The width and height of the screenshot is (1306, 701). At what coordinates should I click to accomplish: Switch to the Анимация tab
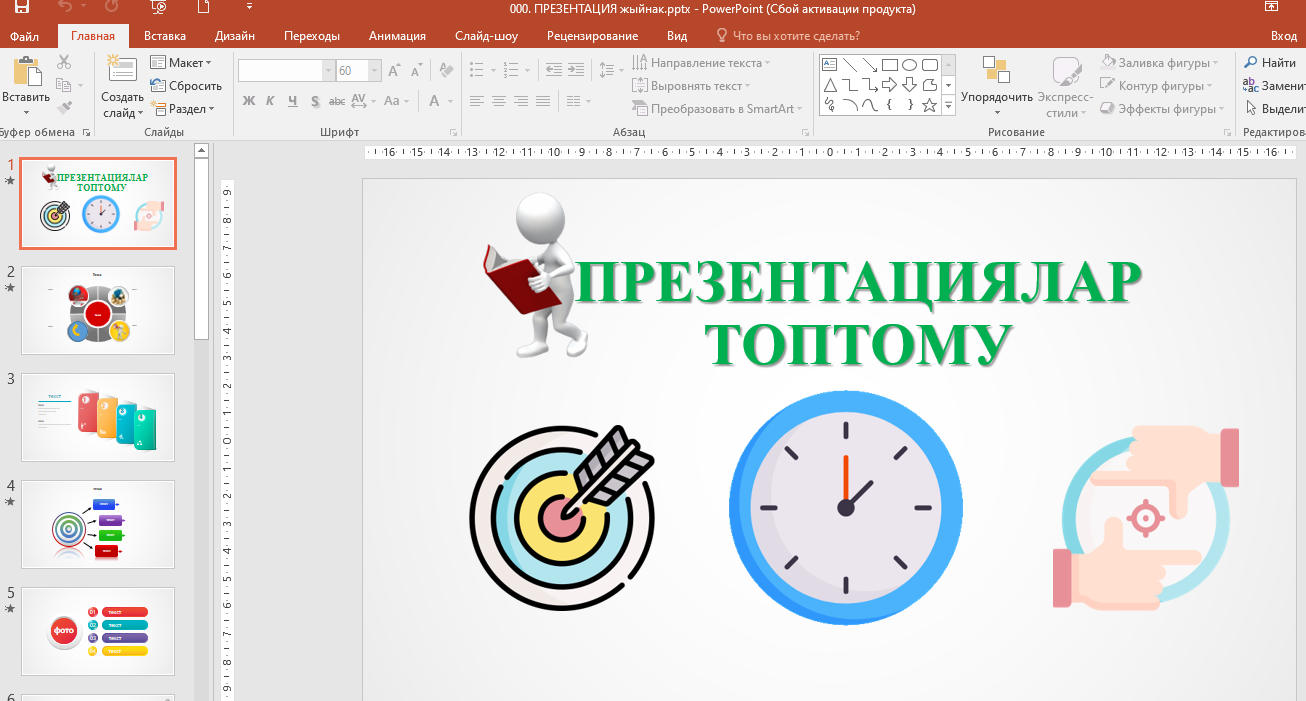tap(397, 36)
